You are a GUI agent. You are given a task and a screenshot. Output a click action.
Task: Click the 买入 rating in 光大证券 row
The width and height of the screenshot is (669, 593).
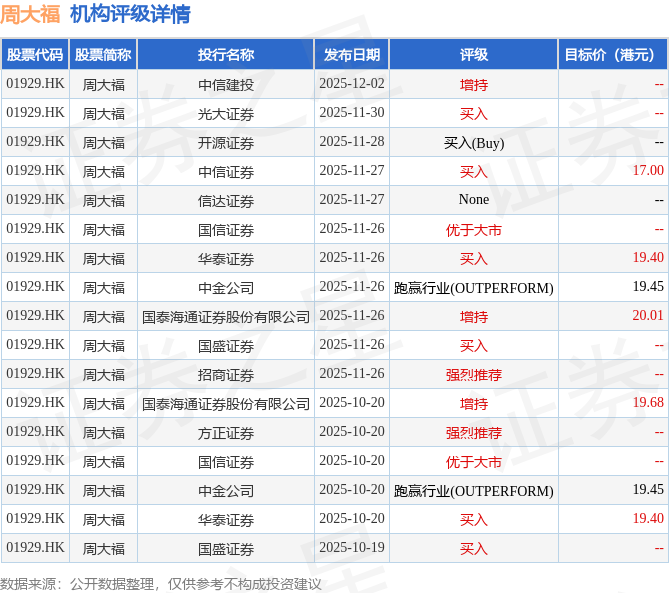point(474,113)
